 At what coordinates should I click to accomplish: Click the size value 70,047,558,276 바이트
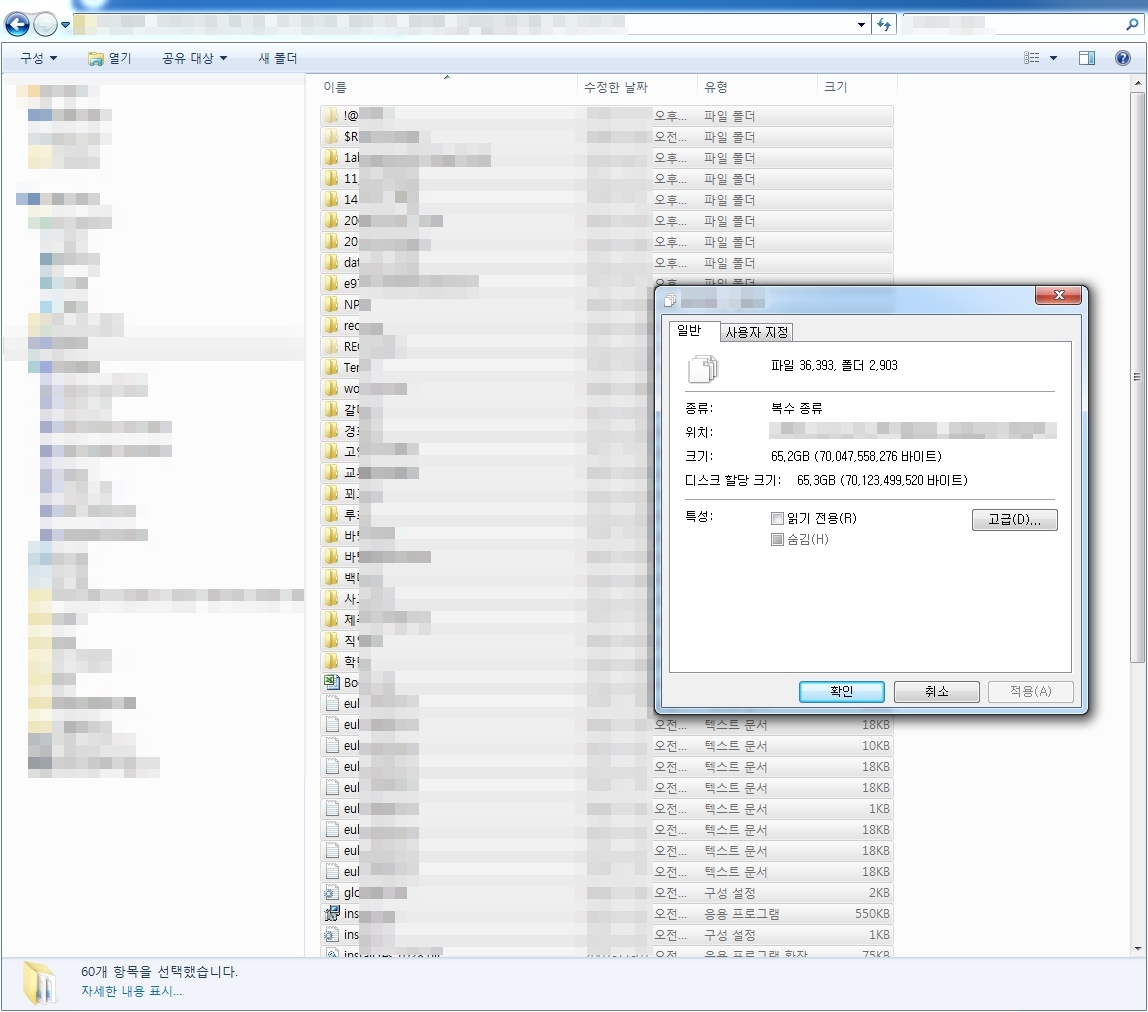[881, 456]
